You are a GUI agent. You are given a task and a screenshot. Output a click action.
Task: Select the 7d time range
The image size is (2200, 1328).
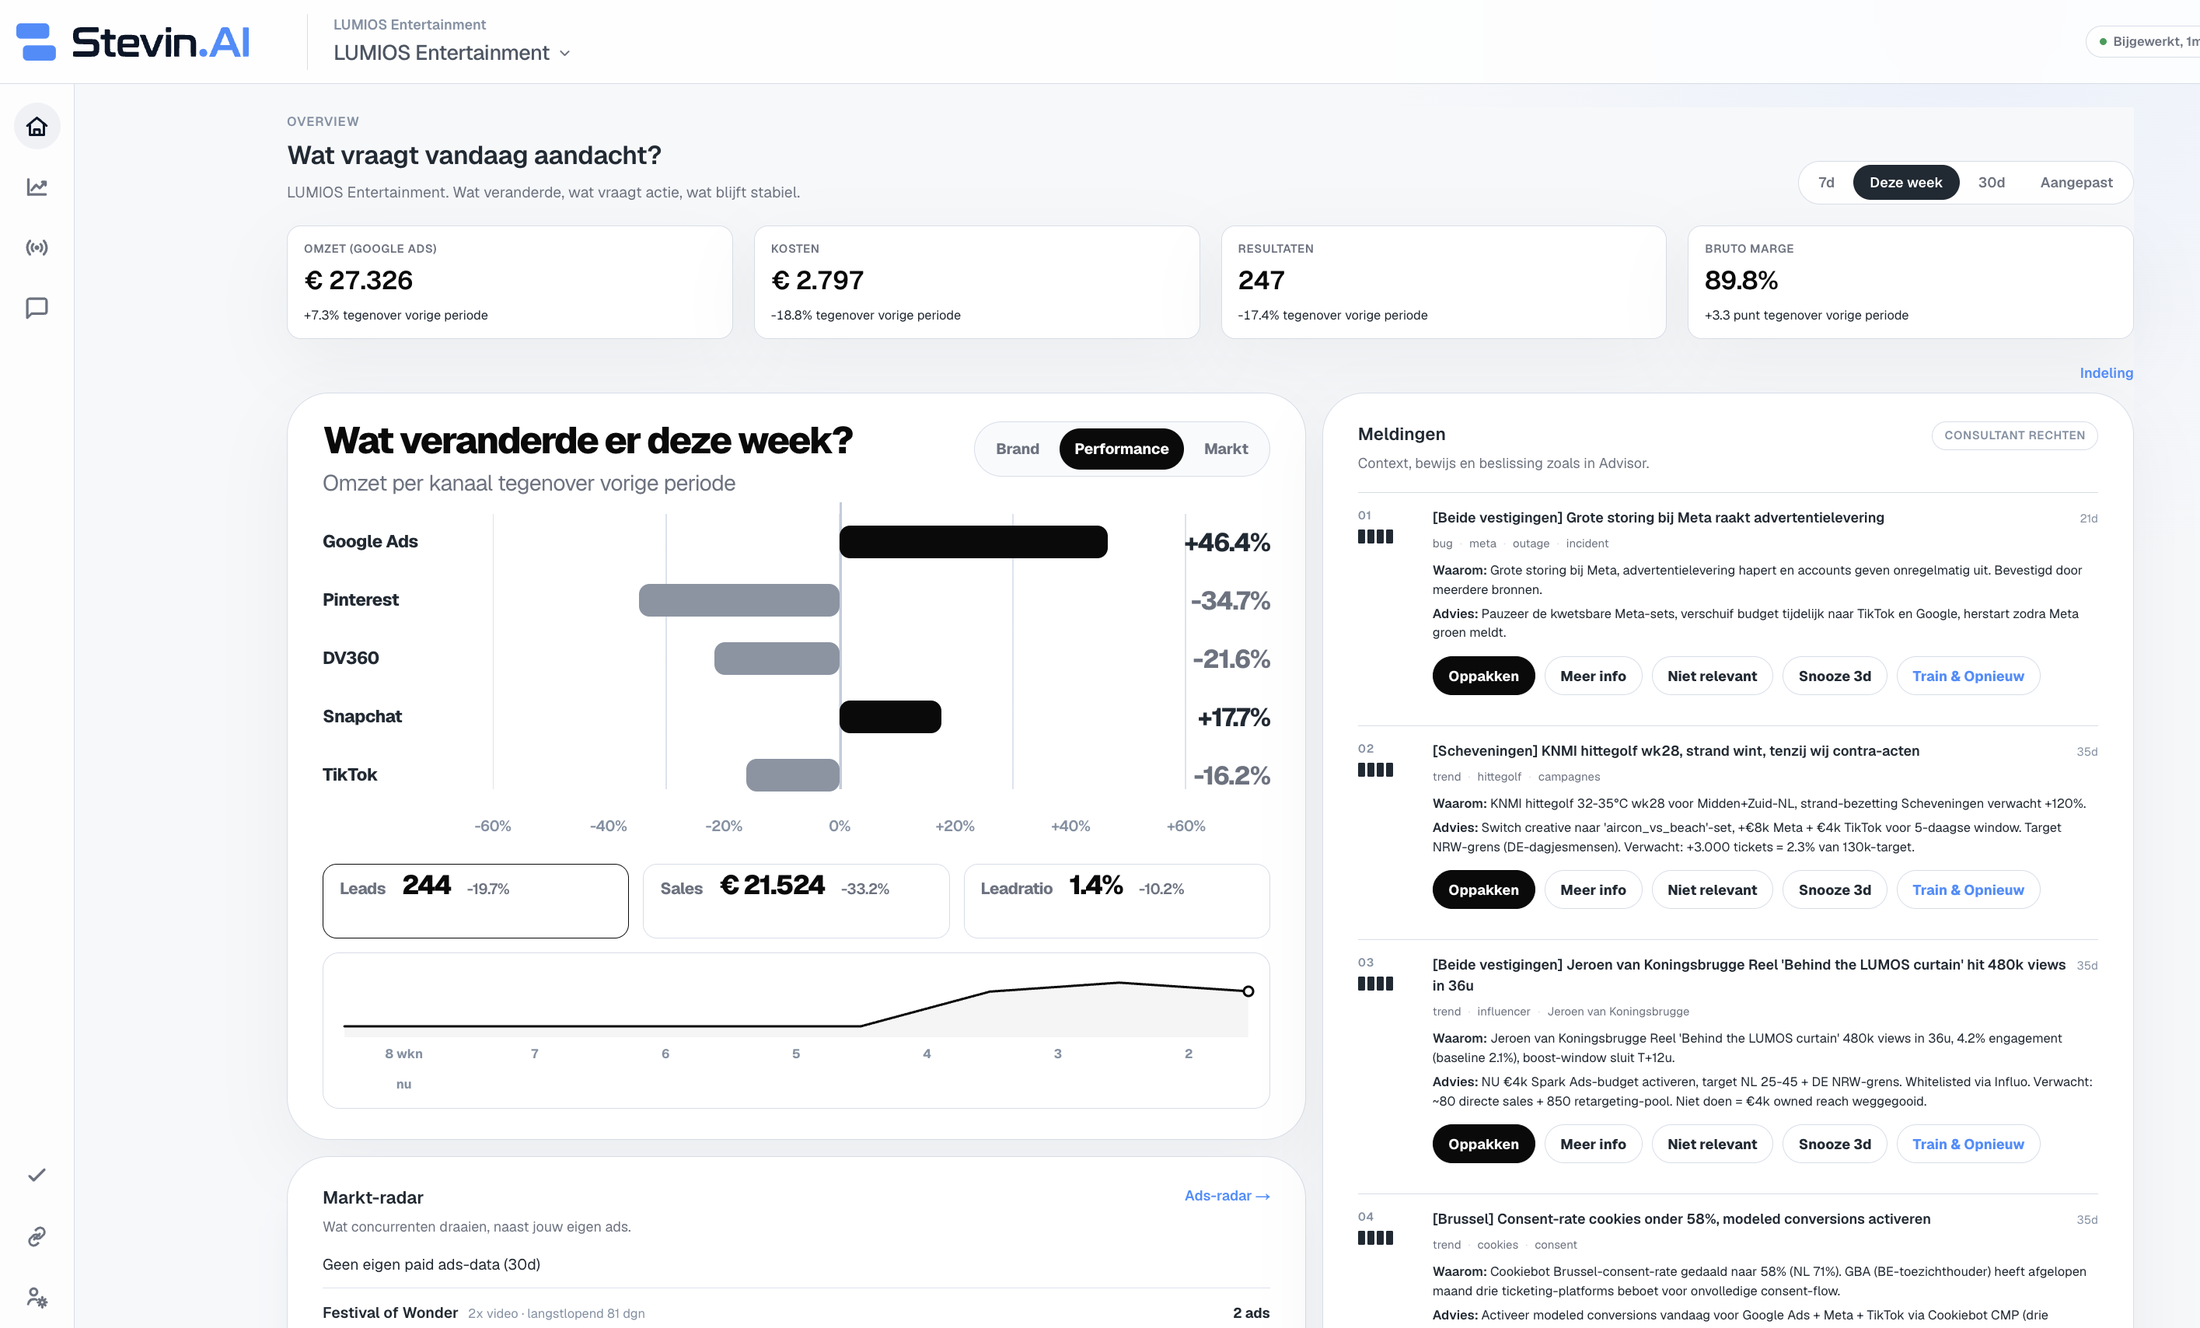pos(1826,182)
